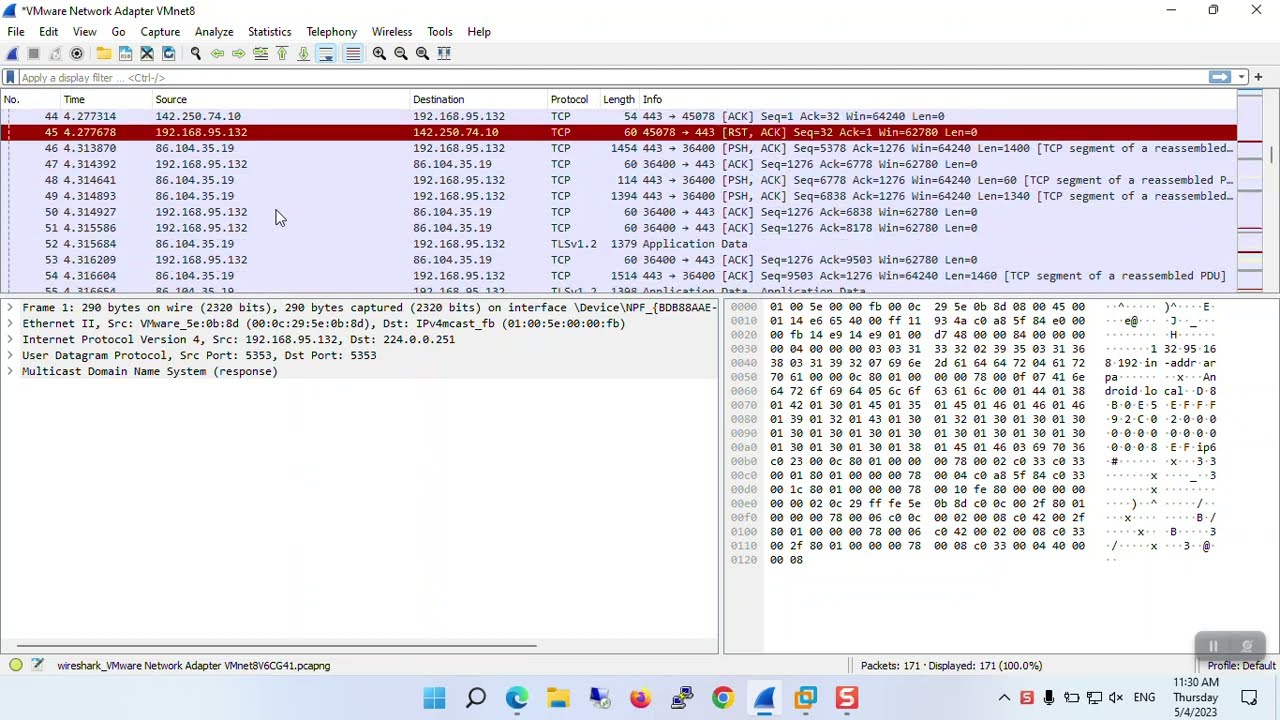
Task: Open the File menu
Action: pos(16,32)
